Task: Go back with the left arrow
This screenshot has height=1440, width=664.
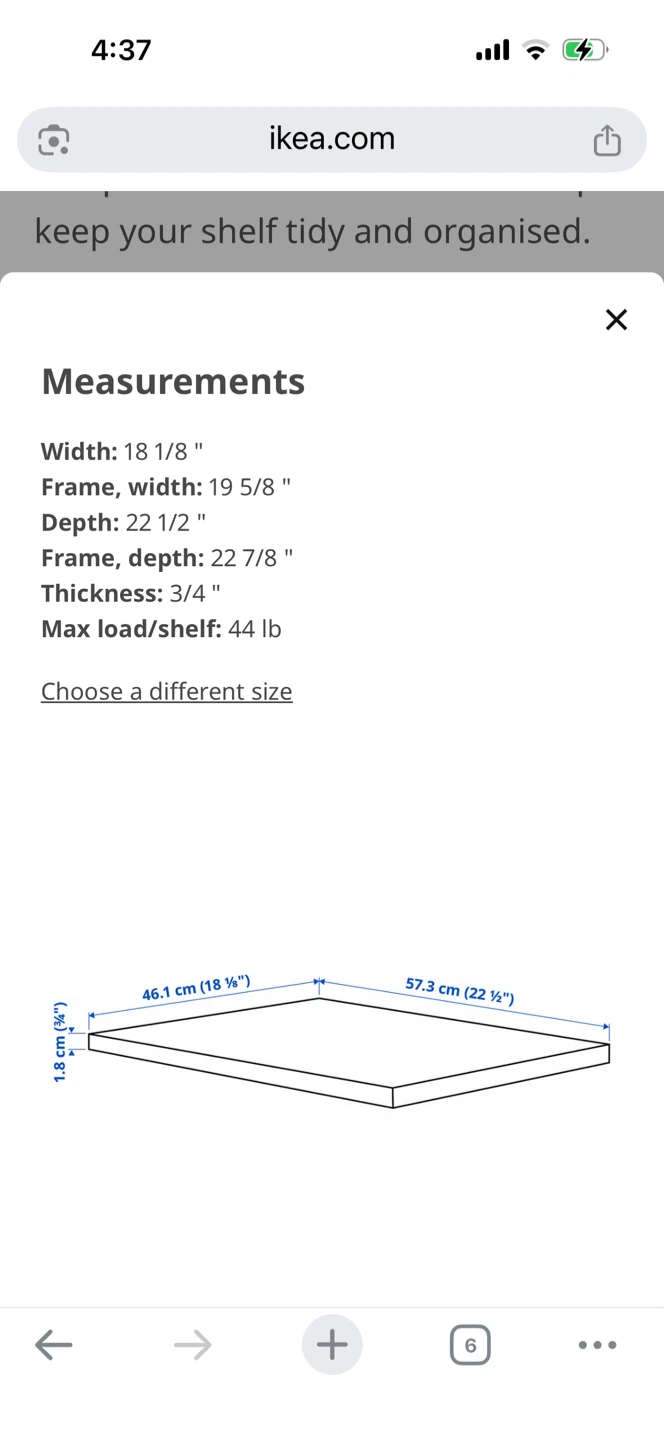Action: coord(54,1345)
